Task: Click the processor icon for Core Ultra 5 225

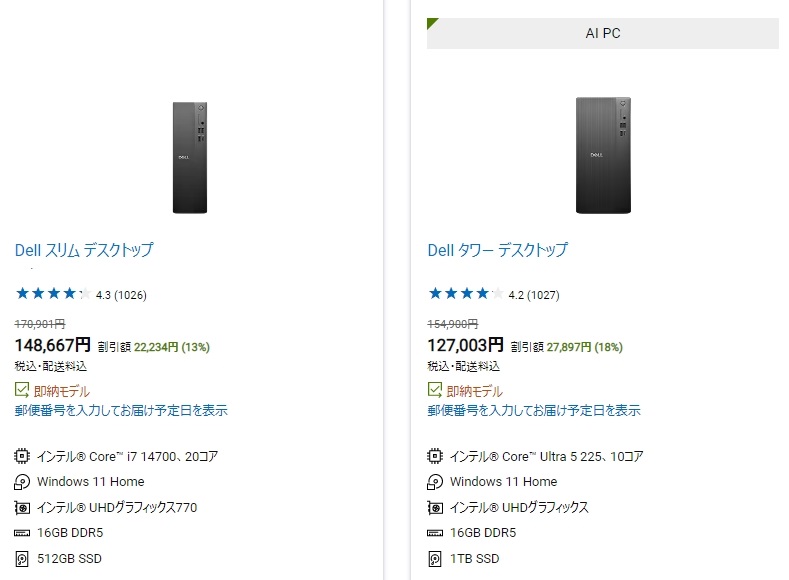Action: pos(435,456)
